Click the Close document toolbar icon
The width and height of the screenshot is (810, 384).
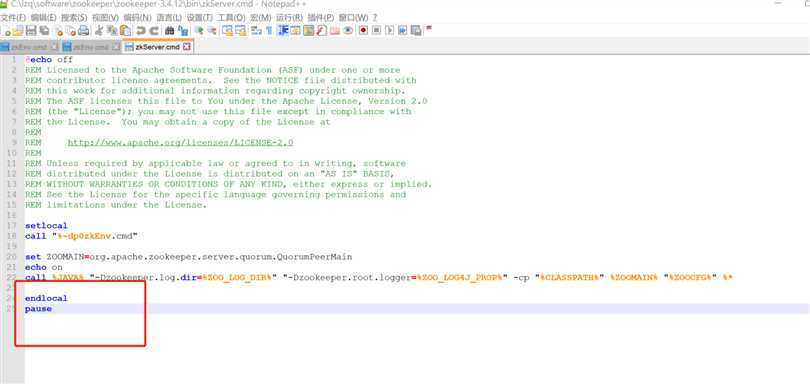tap(59, 30)
